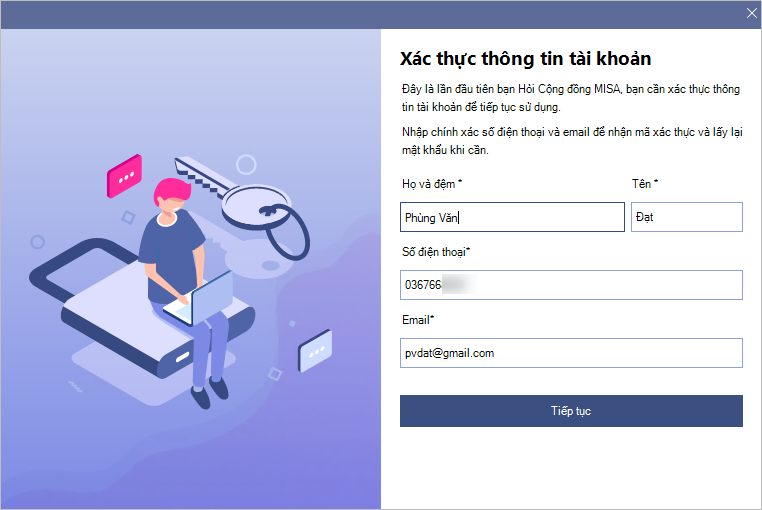Click the Tên input containing Đạt
This screenshot has height=510, width=762.
(x=686, y=217)
